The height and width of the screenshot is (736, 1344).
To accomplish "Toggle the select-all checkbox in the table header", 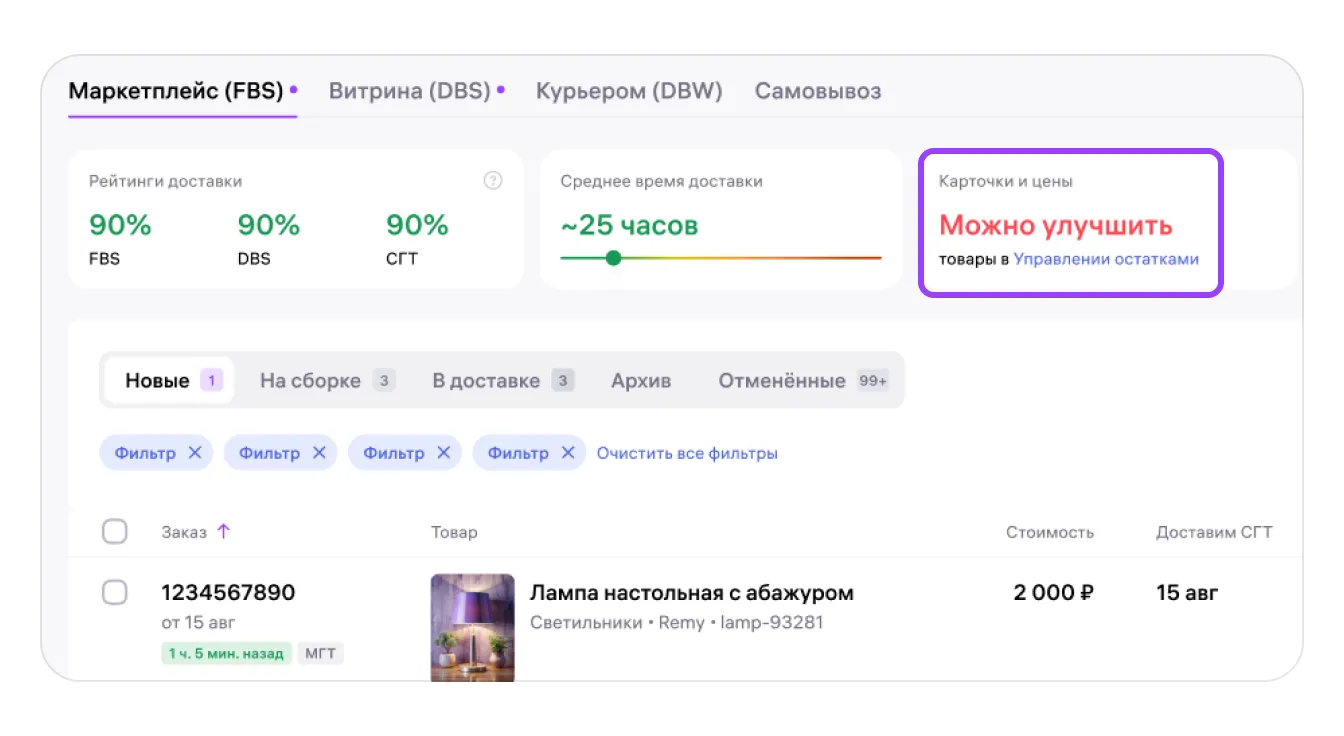I will 115,532.
